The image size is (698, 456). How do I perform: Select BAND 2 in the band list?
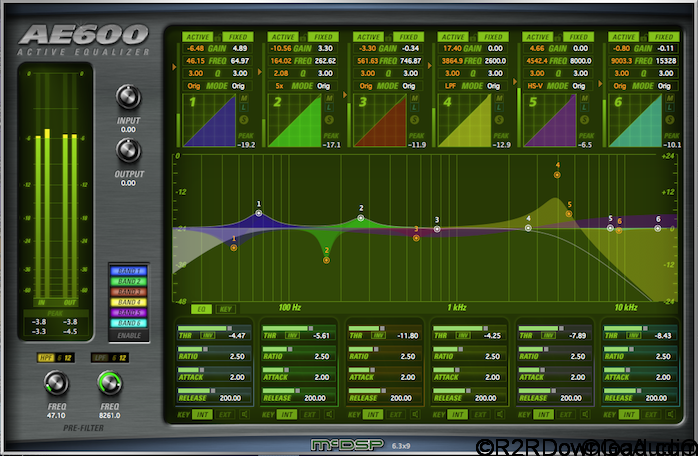tap(129, 281)
